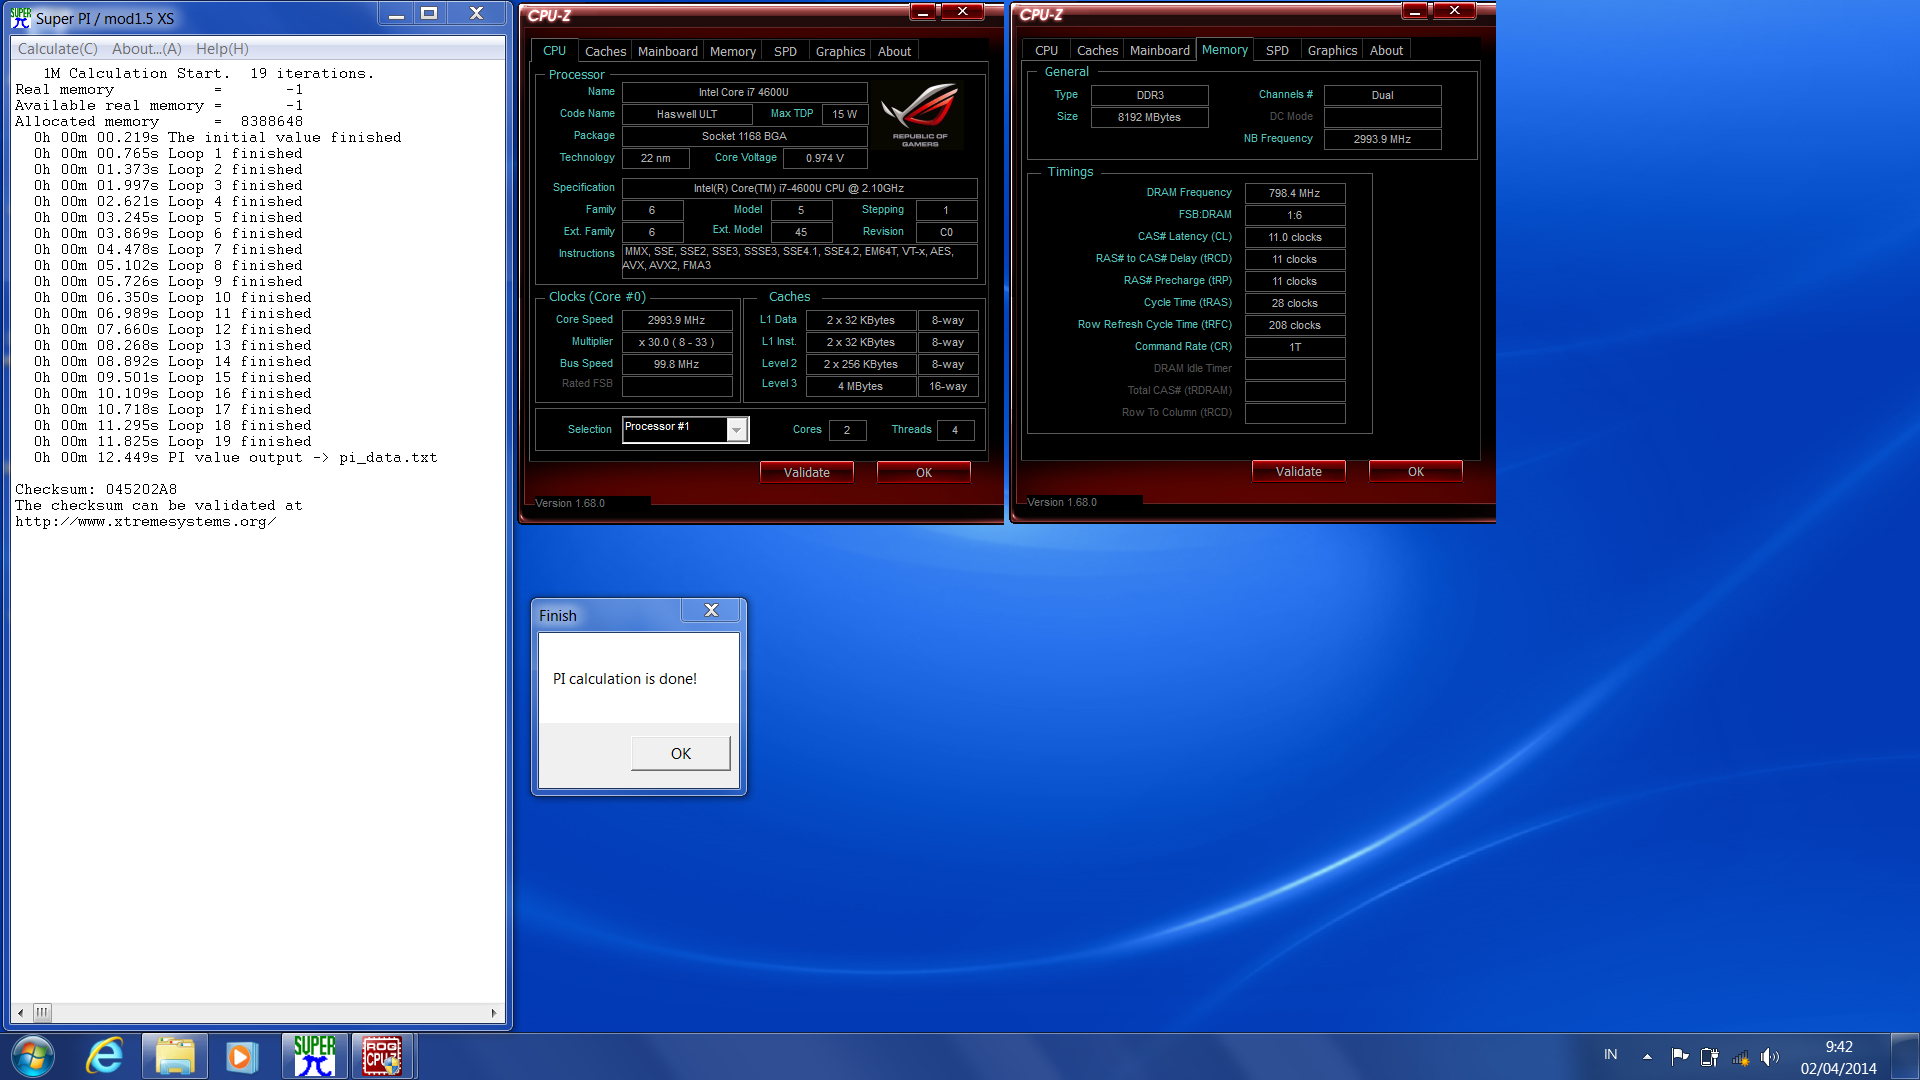Select About tab in left CPU-Z window

click(x=894, y=51)
